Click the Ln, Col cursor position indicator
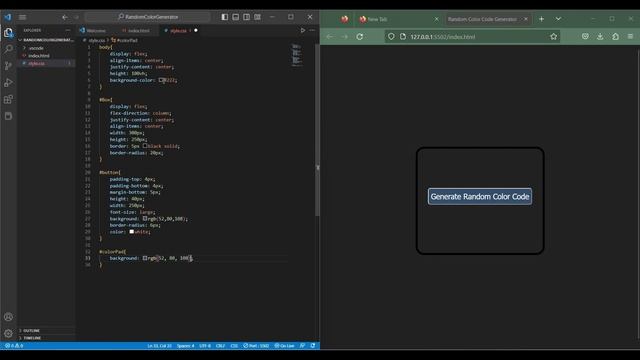 coord(159,346)
